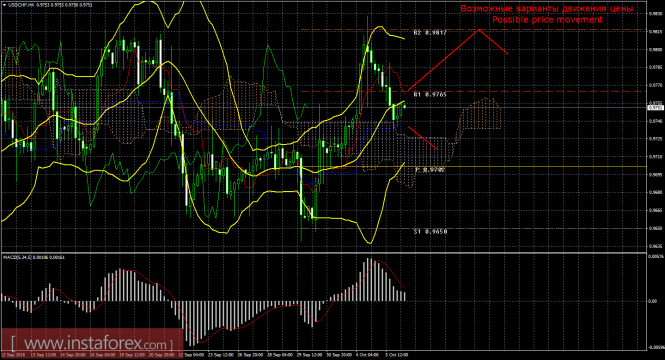665x360 pixels.
Task: Click the 29 Sep 12:00 time axis label
Action: coord(309,354)
